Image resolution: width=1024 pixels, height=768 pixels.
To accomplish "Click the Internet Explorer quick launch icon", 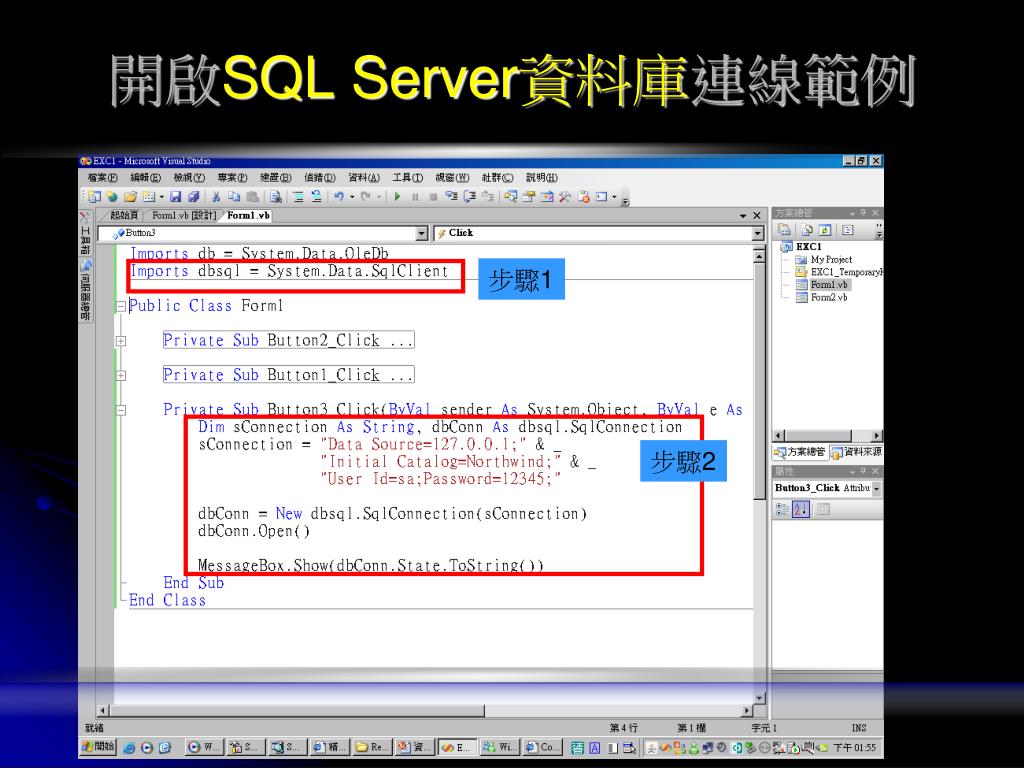I will (129, 748).
